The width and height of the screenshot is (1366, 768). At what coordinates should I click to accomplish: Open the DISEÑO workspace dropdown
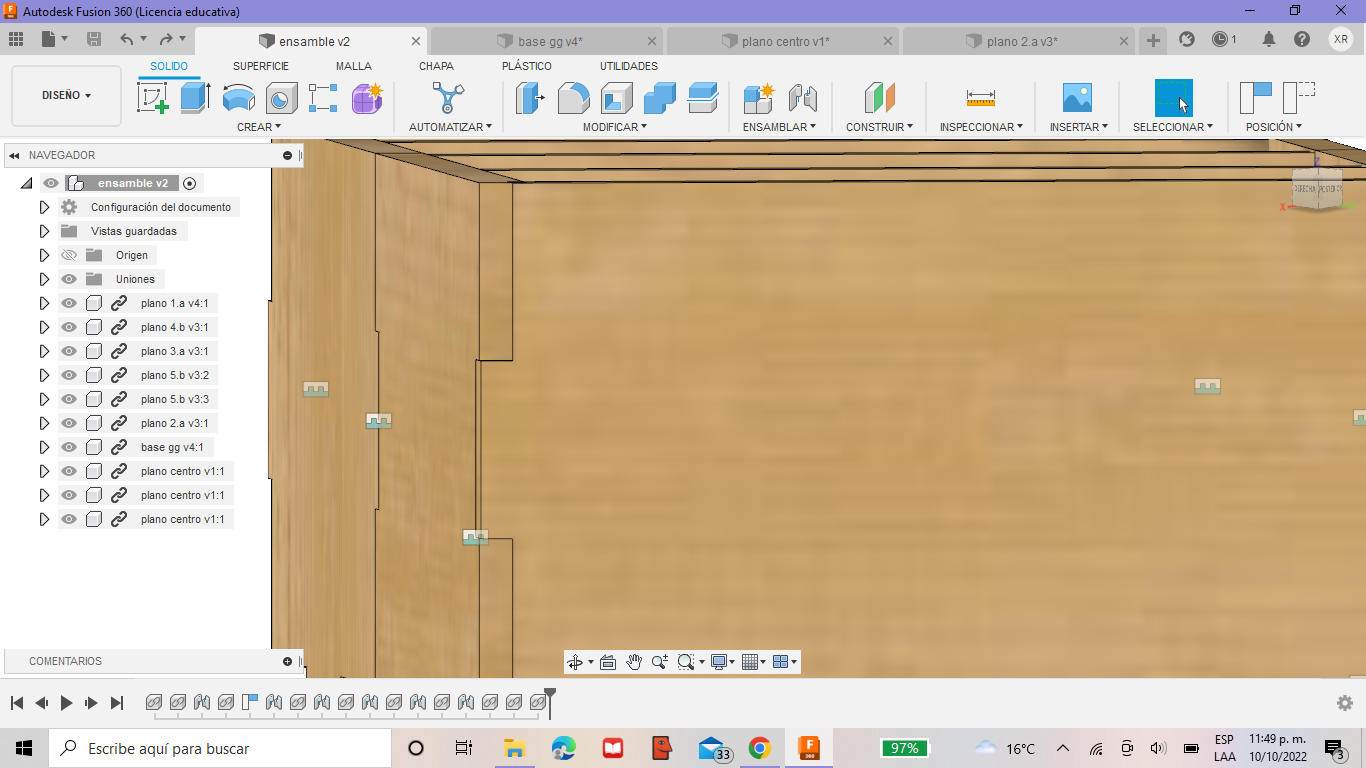67,96
